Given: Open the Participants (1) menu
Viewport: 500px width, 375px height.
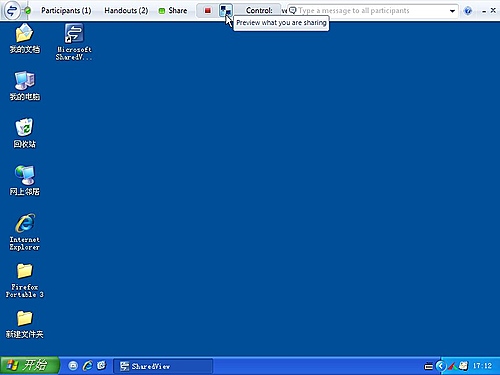Looking at the screenshot, I should tap(66, 11).
